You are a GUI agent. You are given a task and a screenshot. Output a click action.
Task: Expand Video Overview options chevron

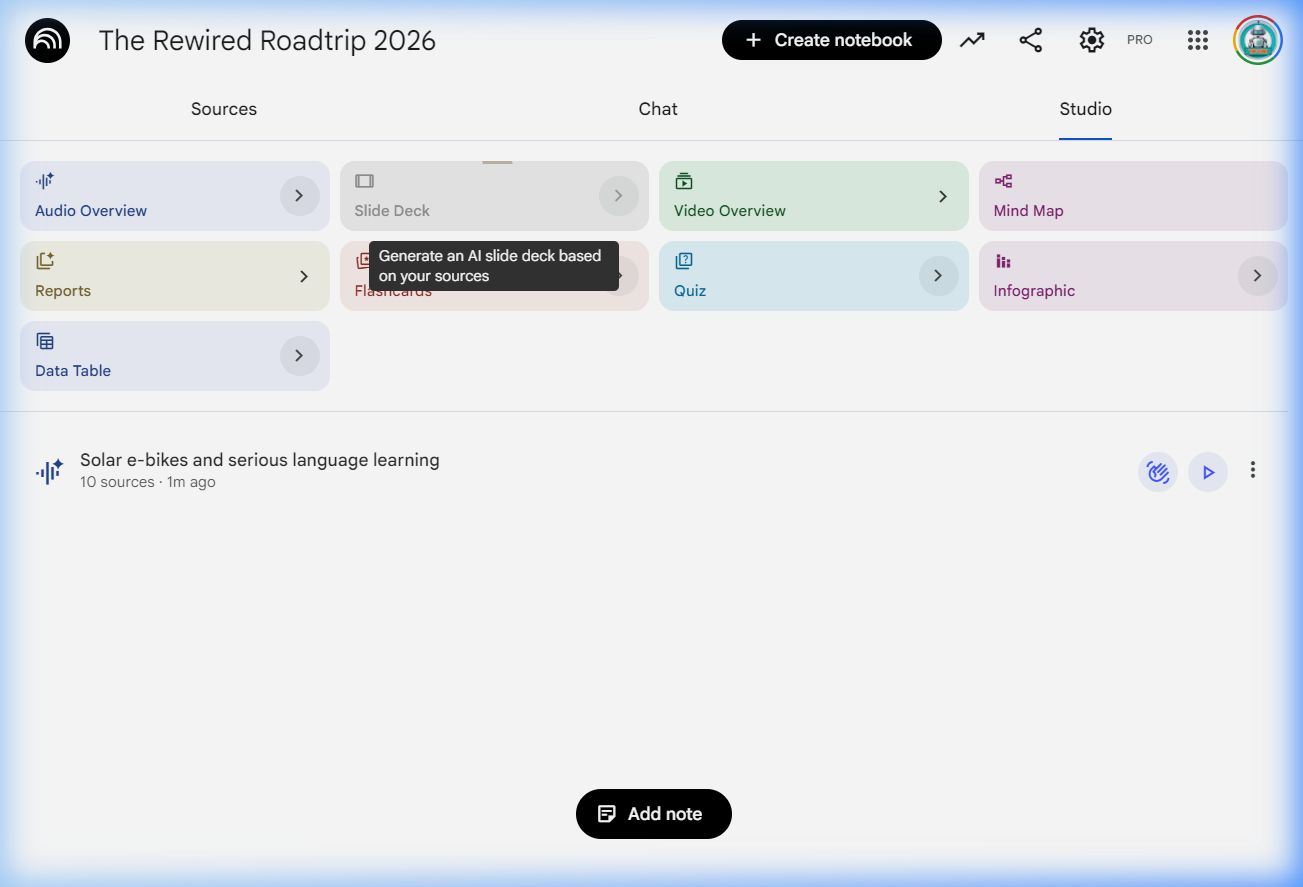tap(942, 197)
